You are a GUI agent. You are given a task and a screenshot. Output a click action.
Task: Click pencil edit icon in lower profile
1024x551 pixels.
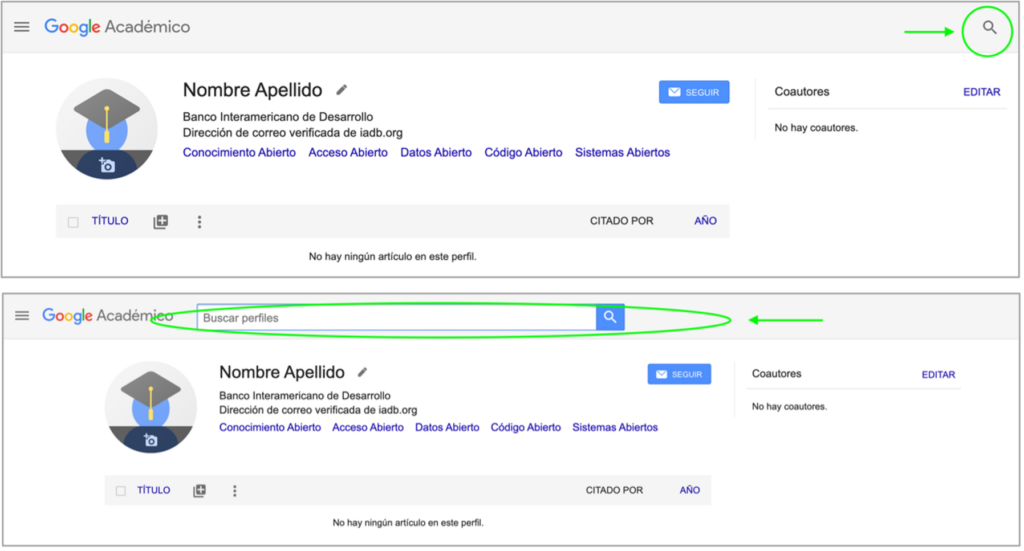[362, 372]
